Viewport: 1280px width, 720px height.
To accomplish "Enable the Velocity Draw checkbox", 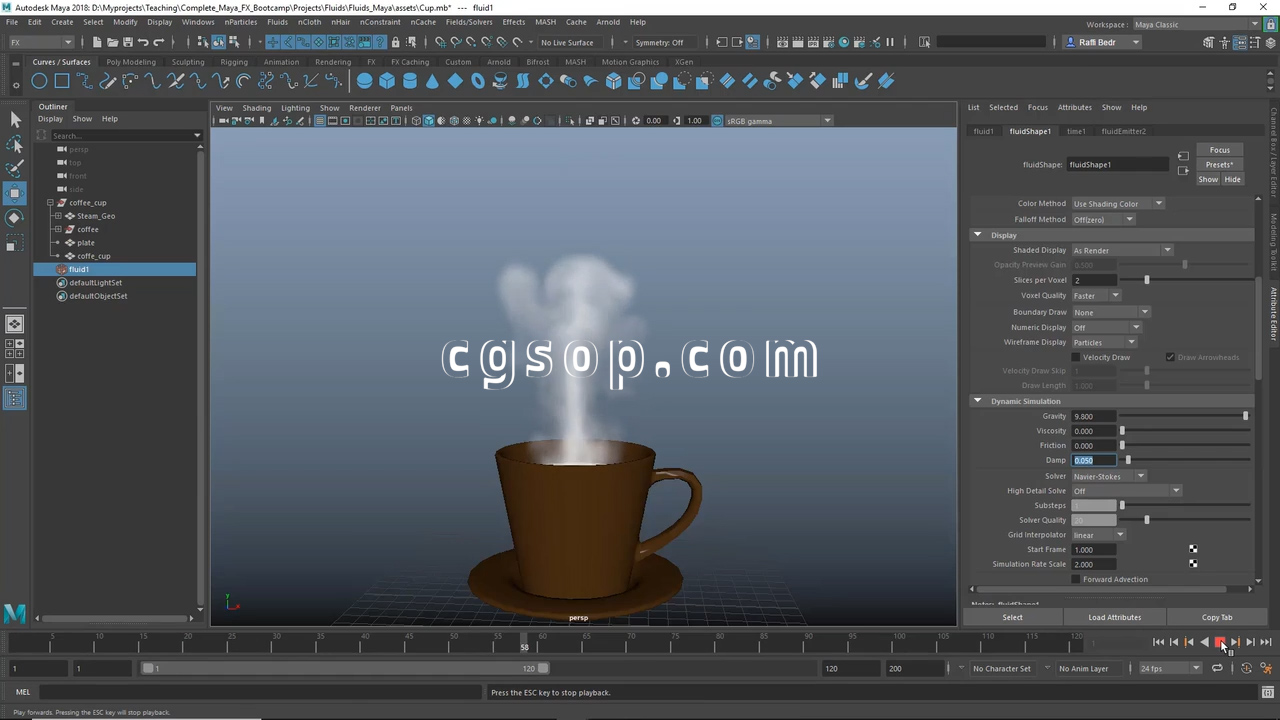I will 1076,357.
